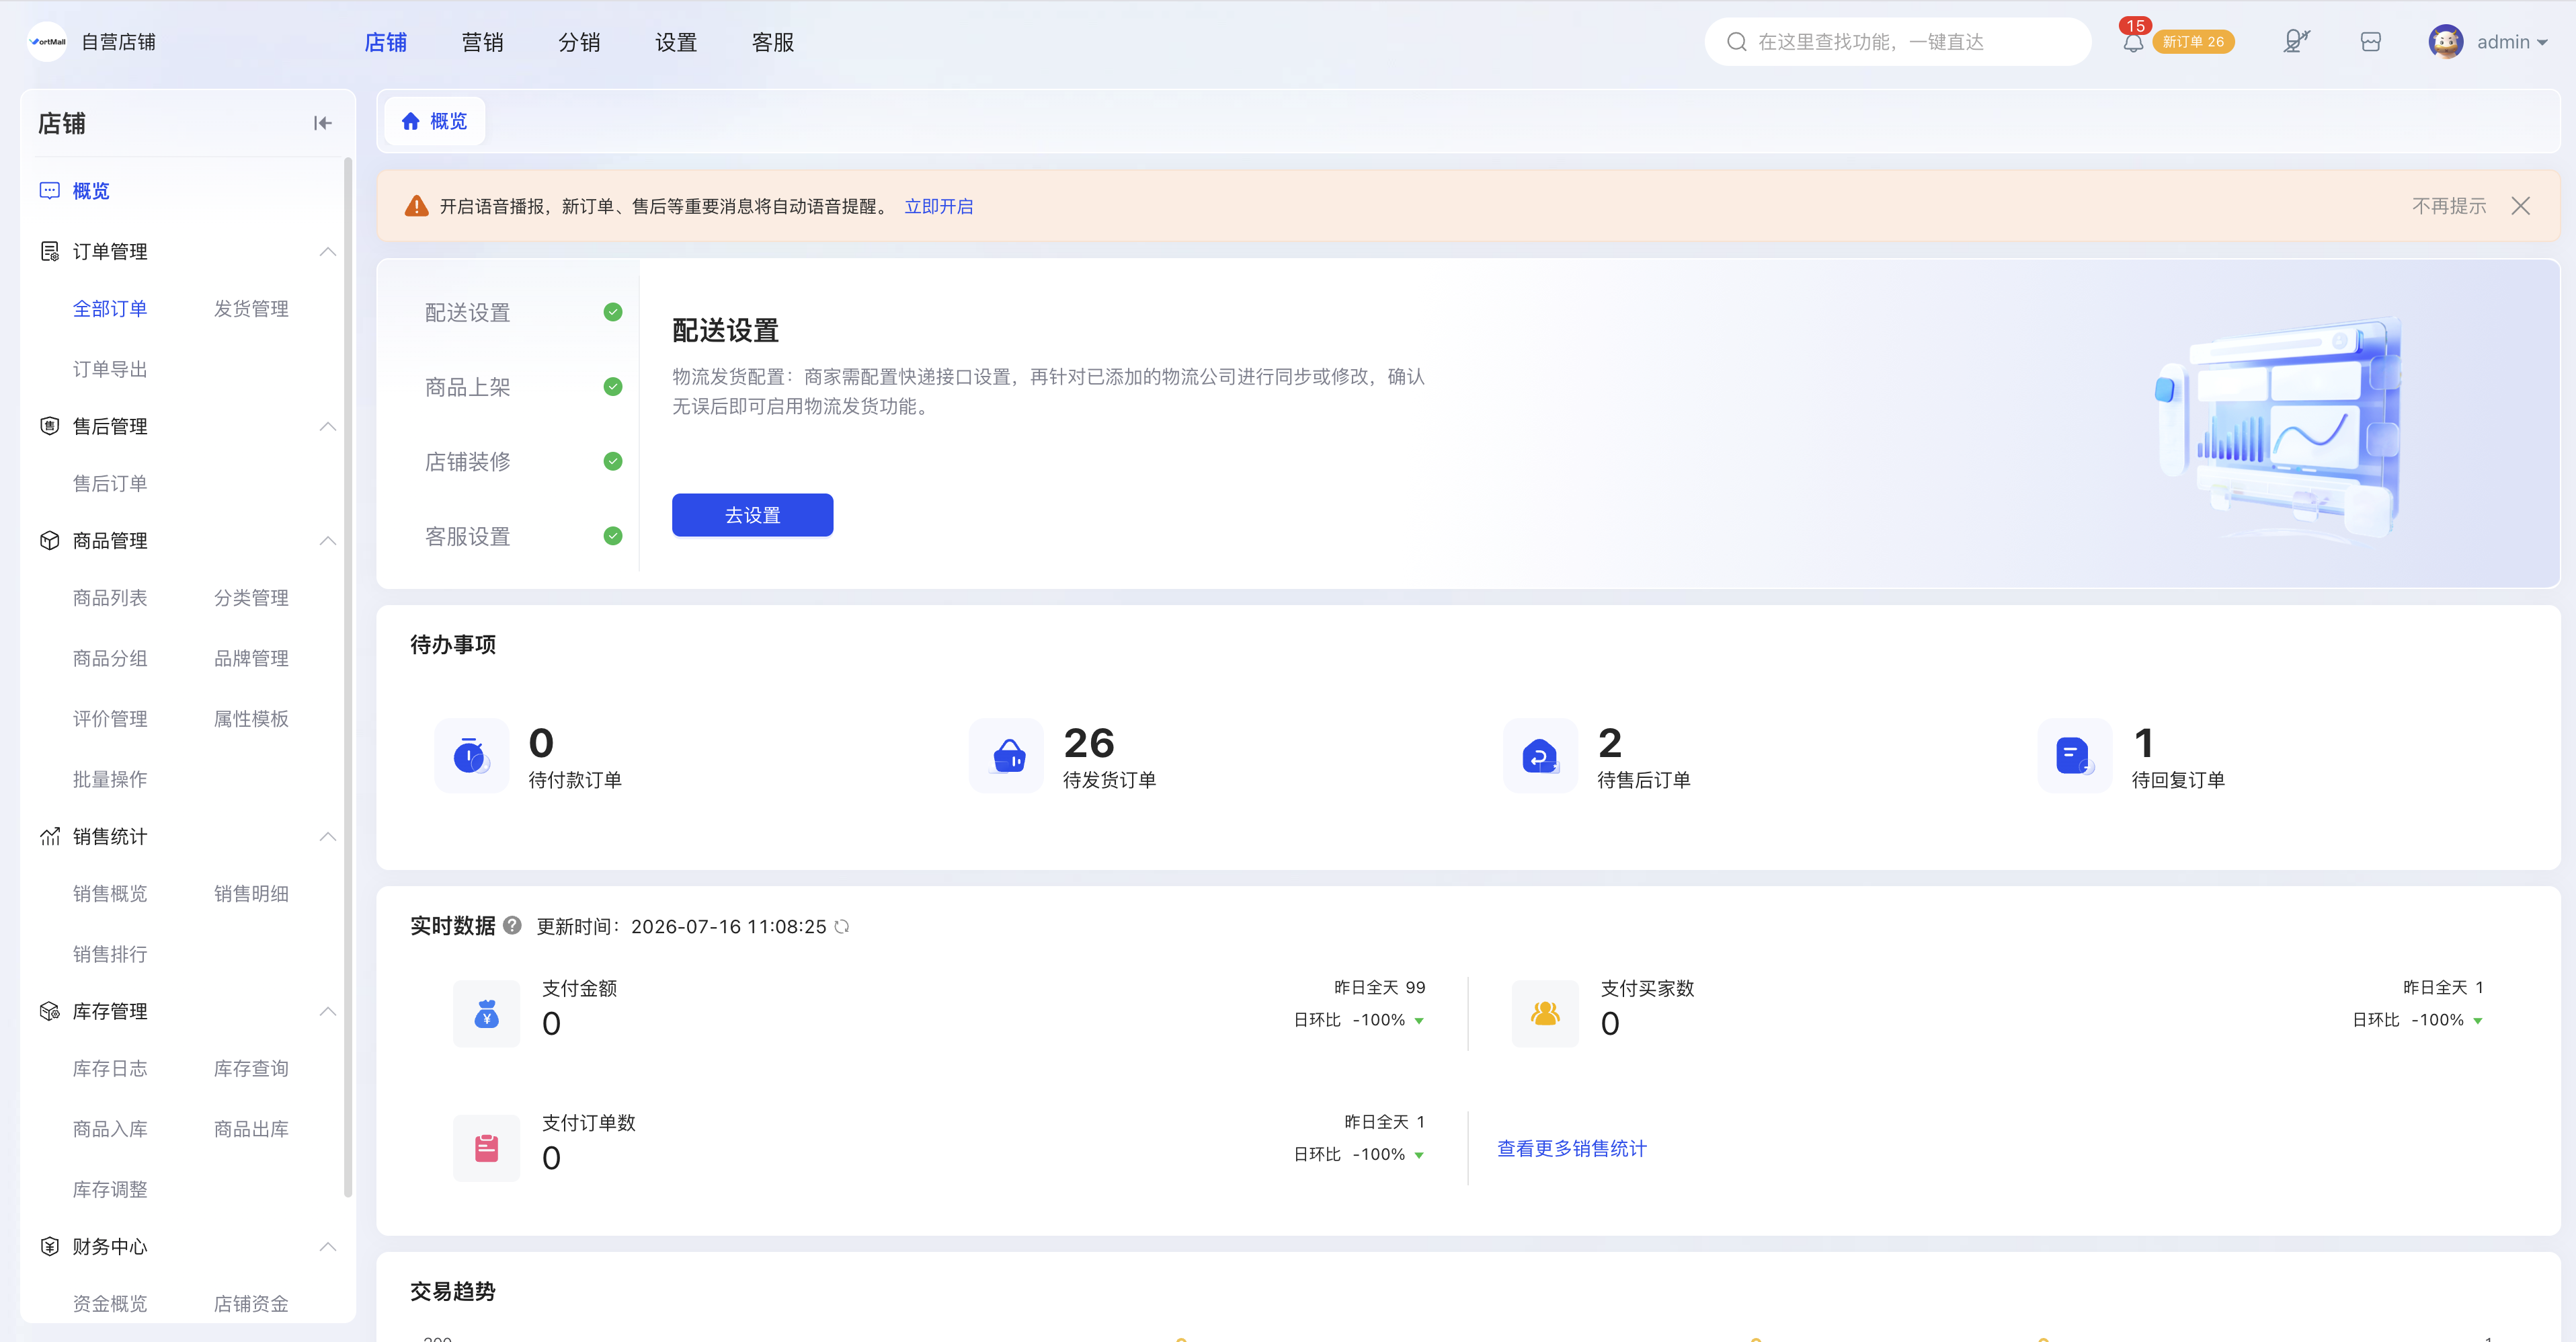Click the ForMall logo
2576x1342 pixels.
(x=47, y=42)
